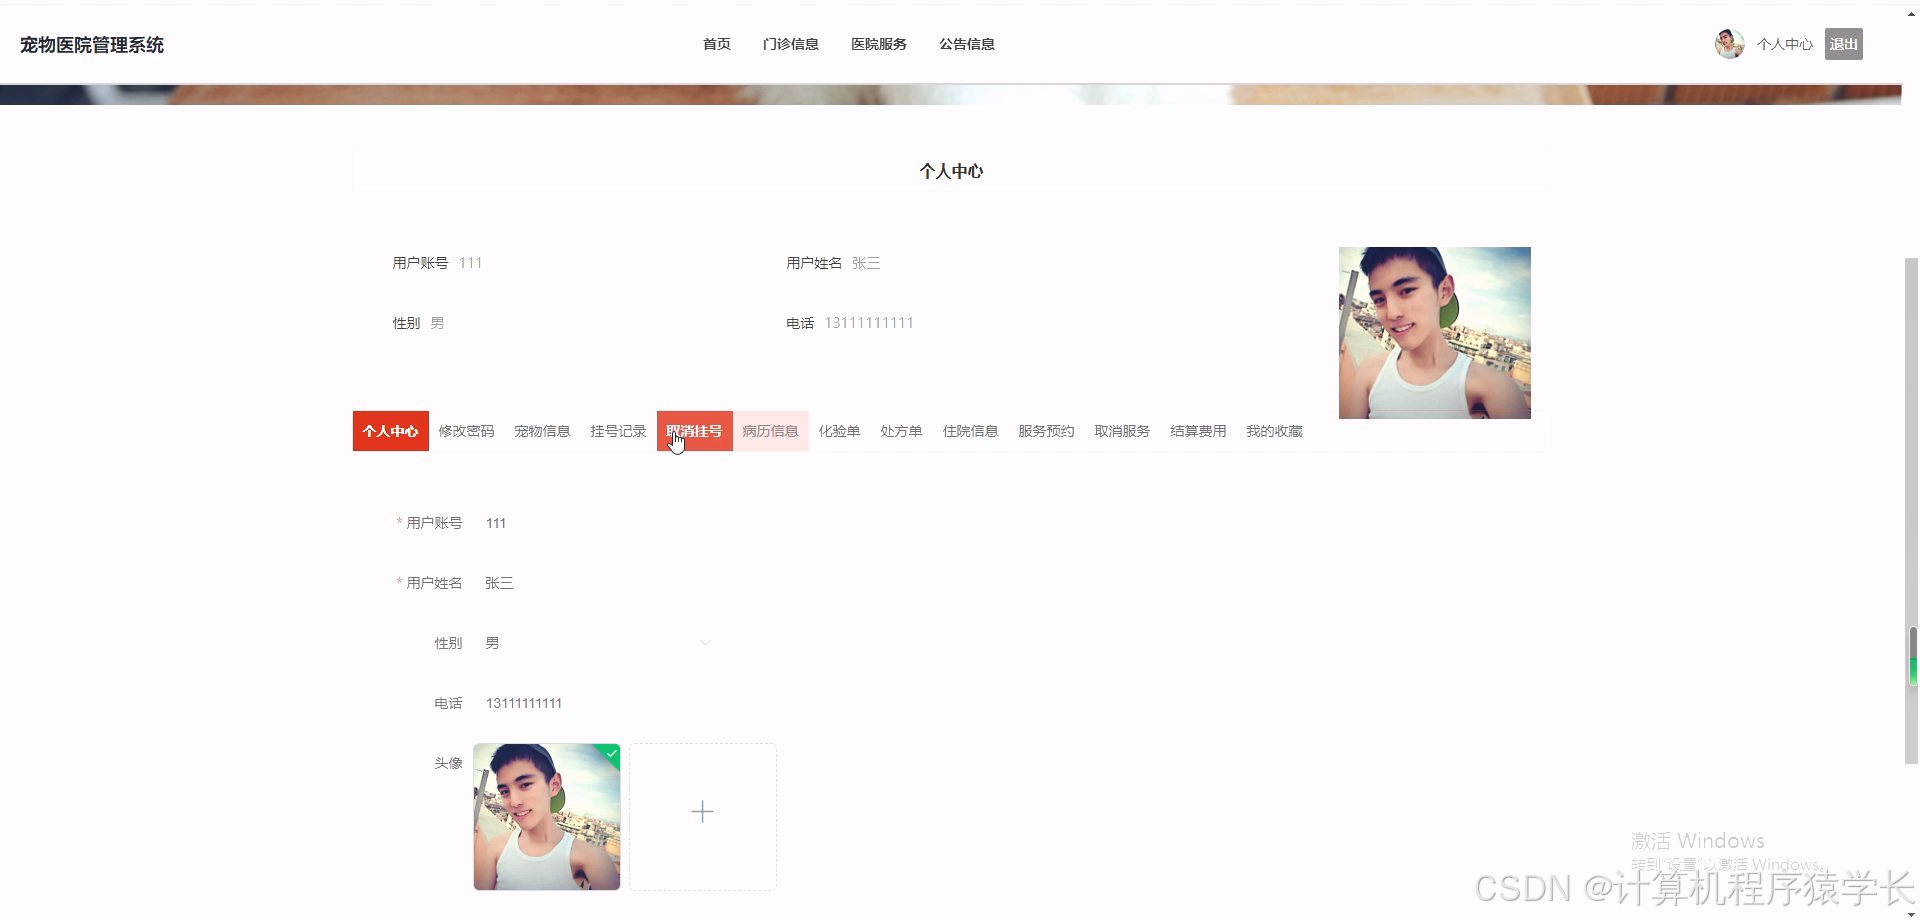Open the 我的收藏 tab

[1274, 431]
